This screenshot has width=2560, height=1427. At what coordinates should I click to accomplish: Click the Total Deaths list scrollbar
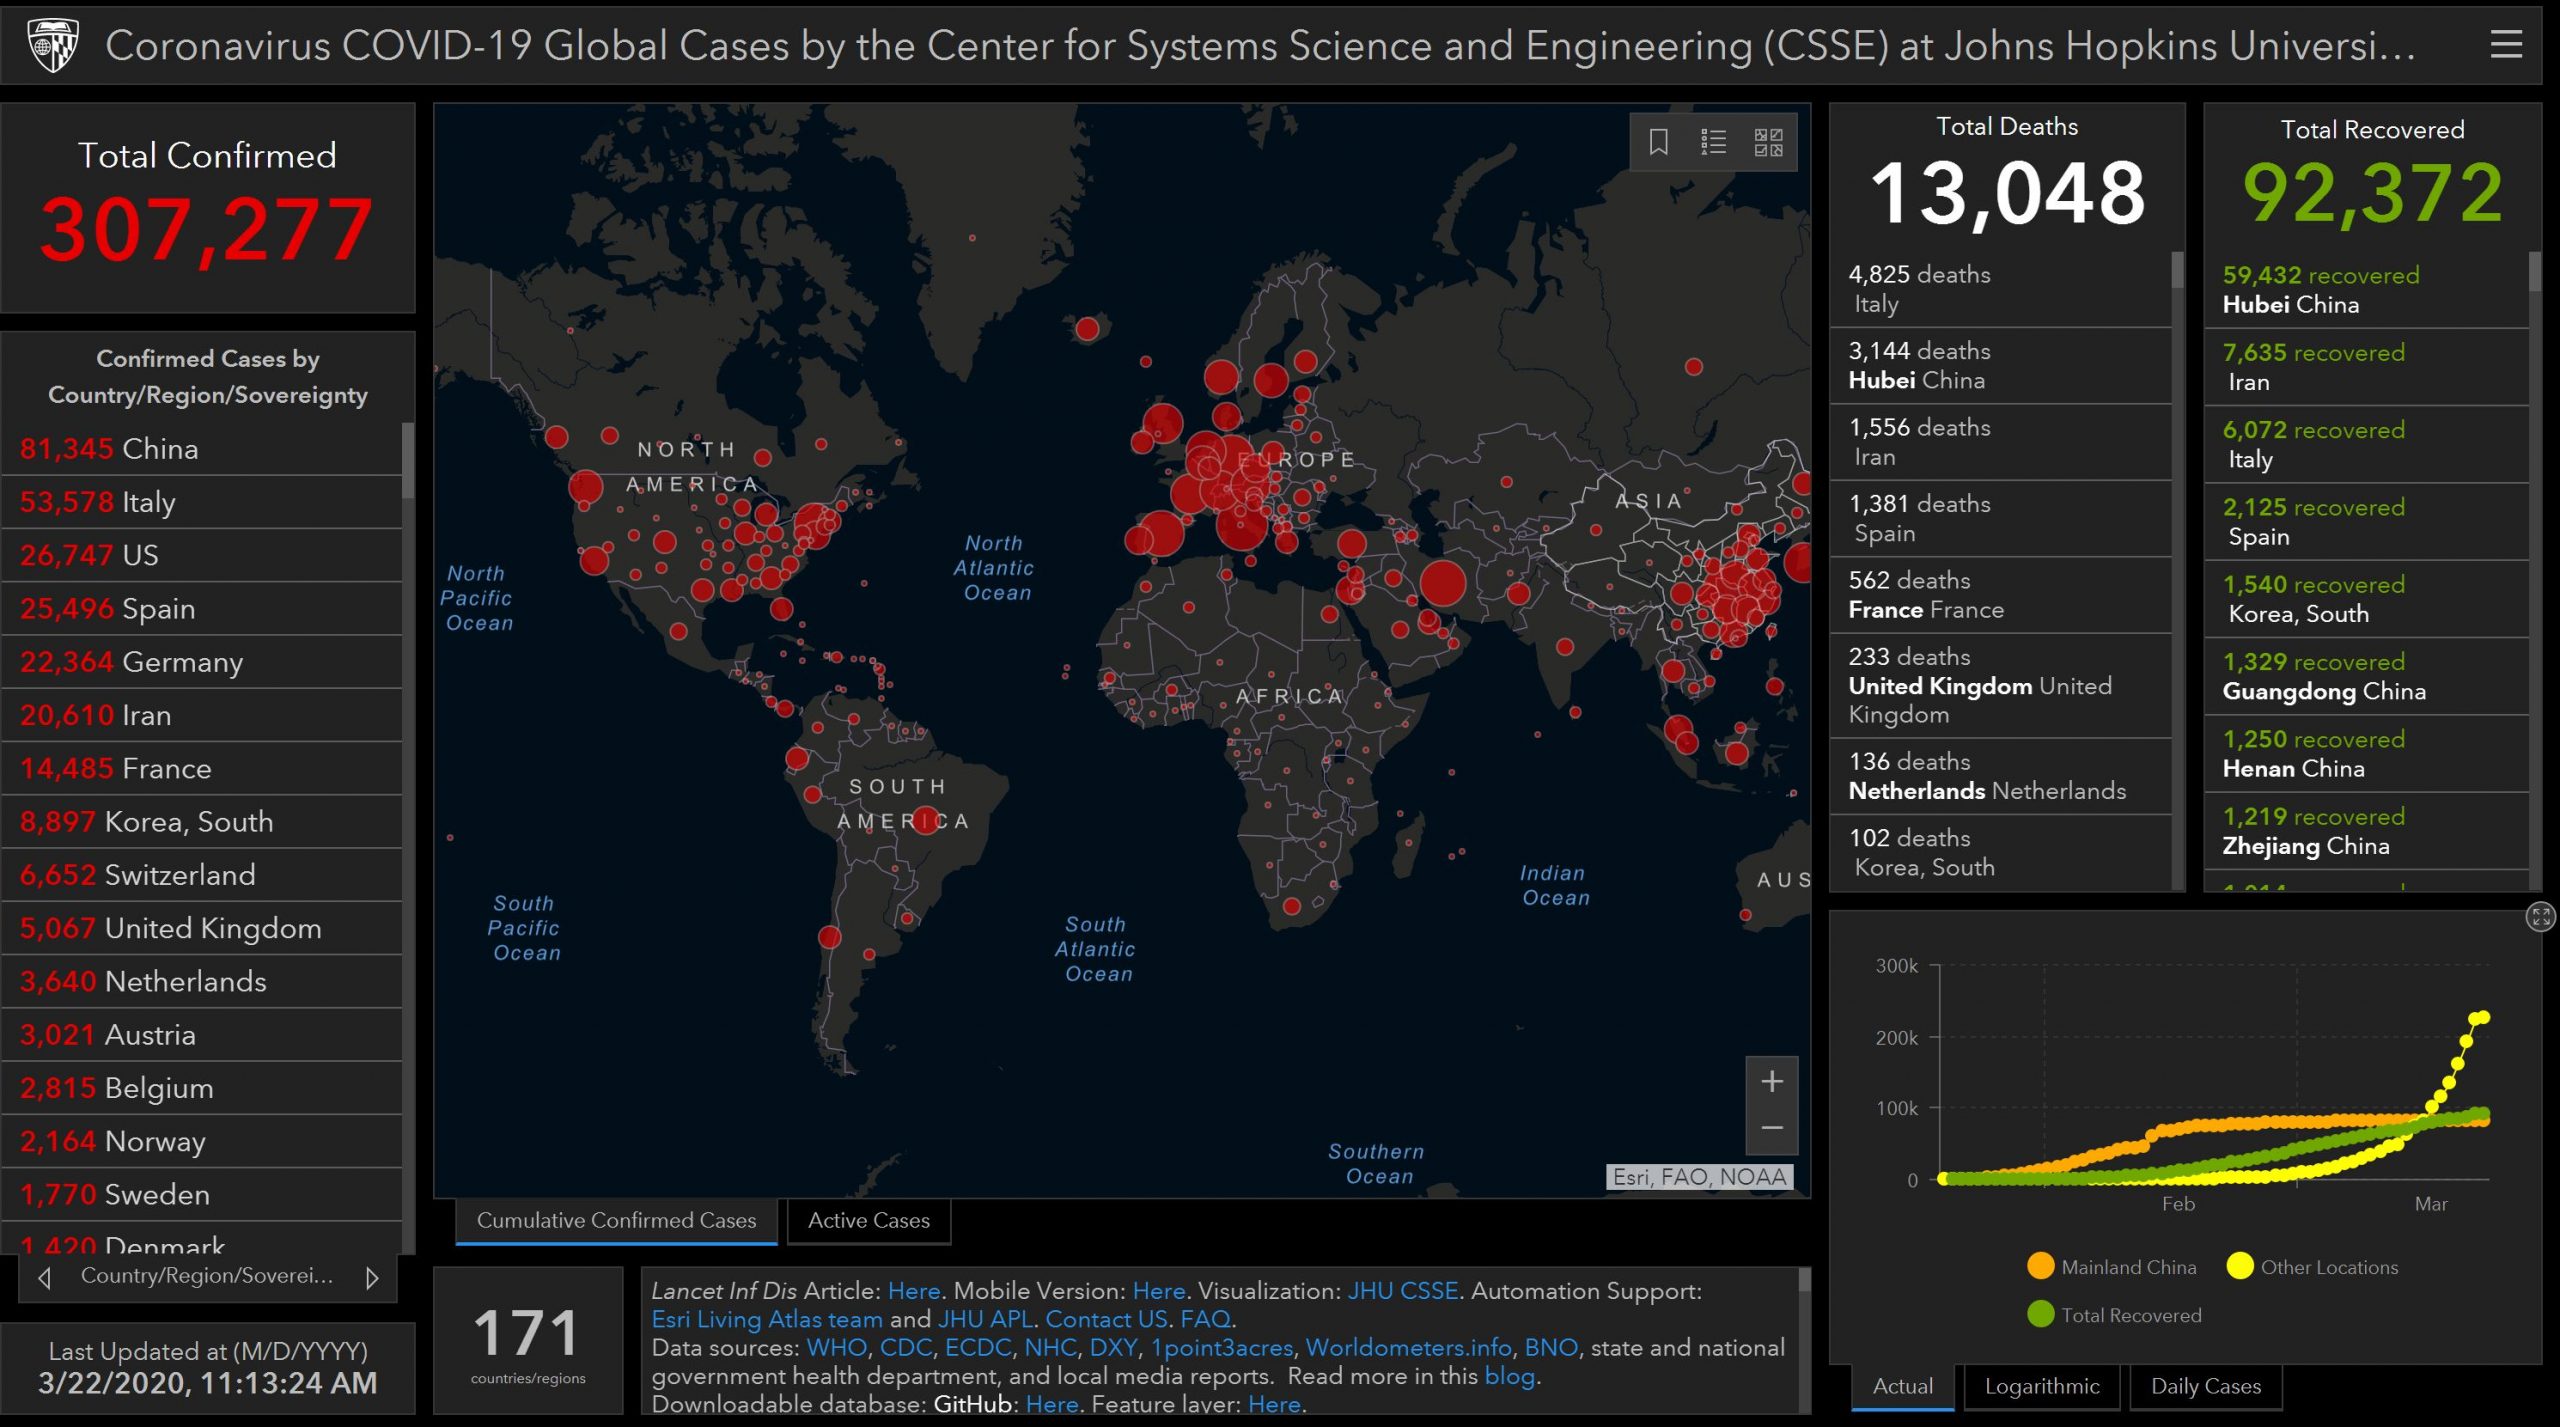point(2177,272)
